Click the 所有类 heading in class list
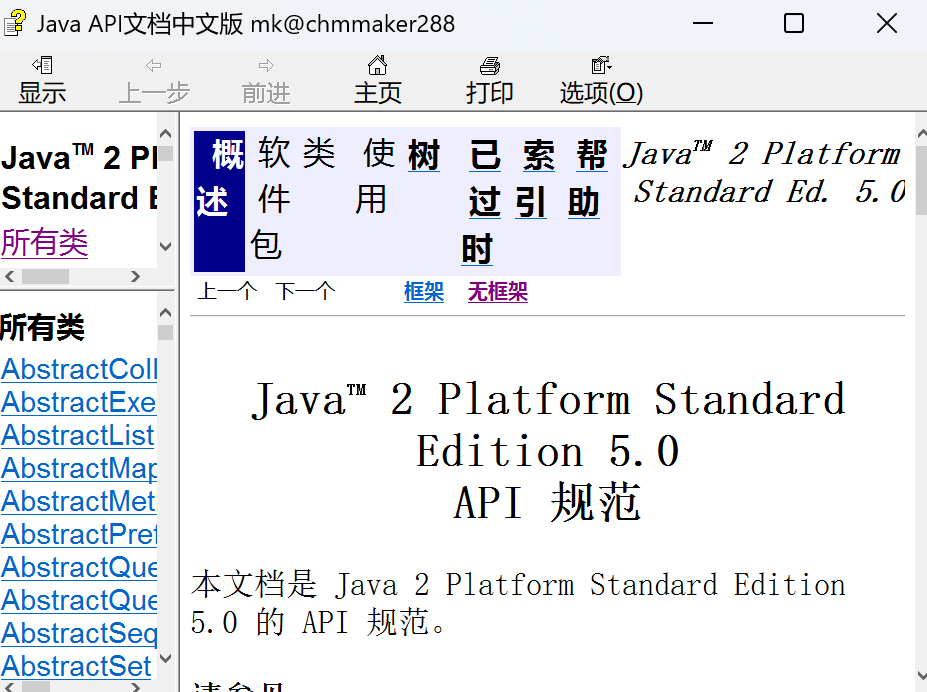The image size is (927, 692). [43, 328]
